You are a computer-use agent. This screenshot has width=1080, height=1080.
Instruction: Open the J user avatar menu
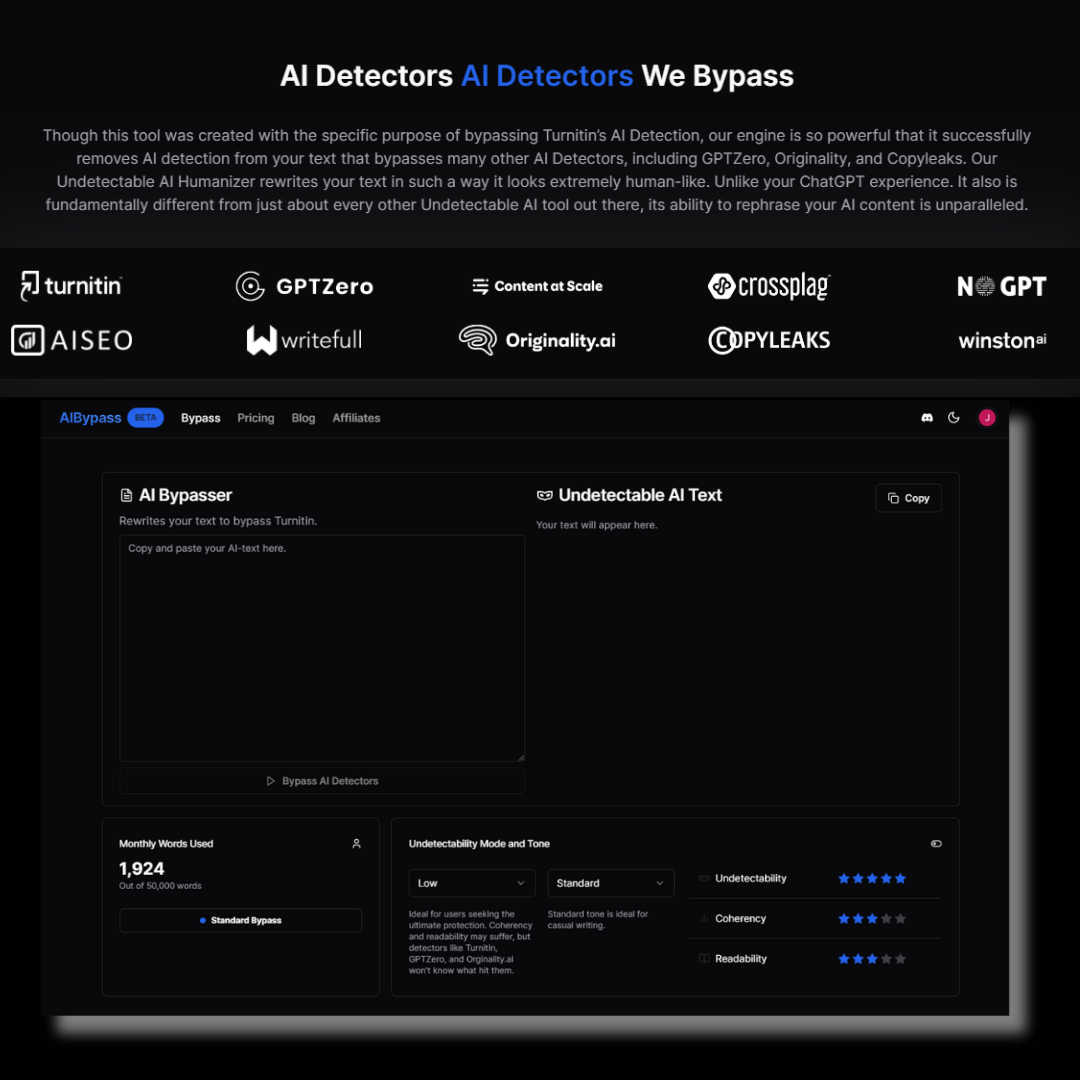point(987,417)
